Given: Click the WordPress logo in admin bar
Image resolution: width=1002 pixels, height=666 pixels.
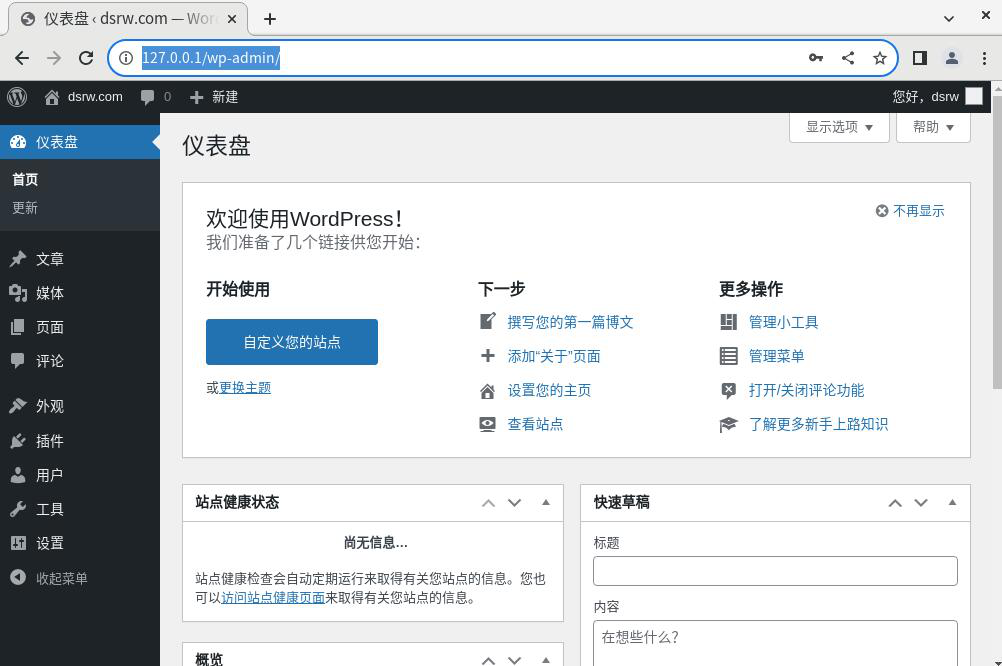Looking at the screenshot, I should (17, 97).
